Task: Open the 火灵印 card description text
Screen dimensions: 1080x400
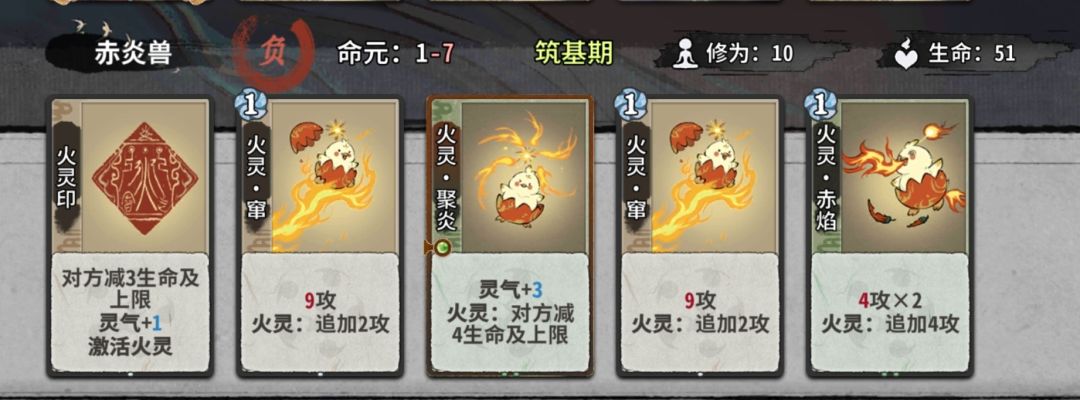Action: [130, 313]
